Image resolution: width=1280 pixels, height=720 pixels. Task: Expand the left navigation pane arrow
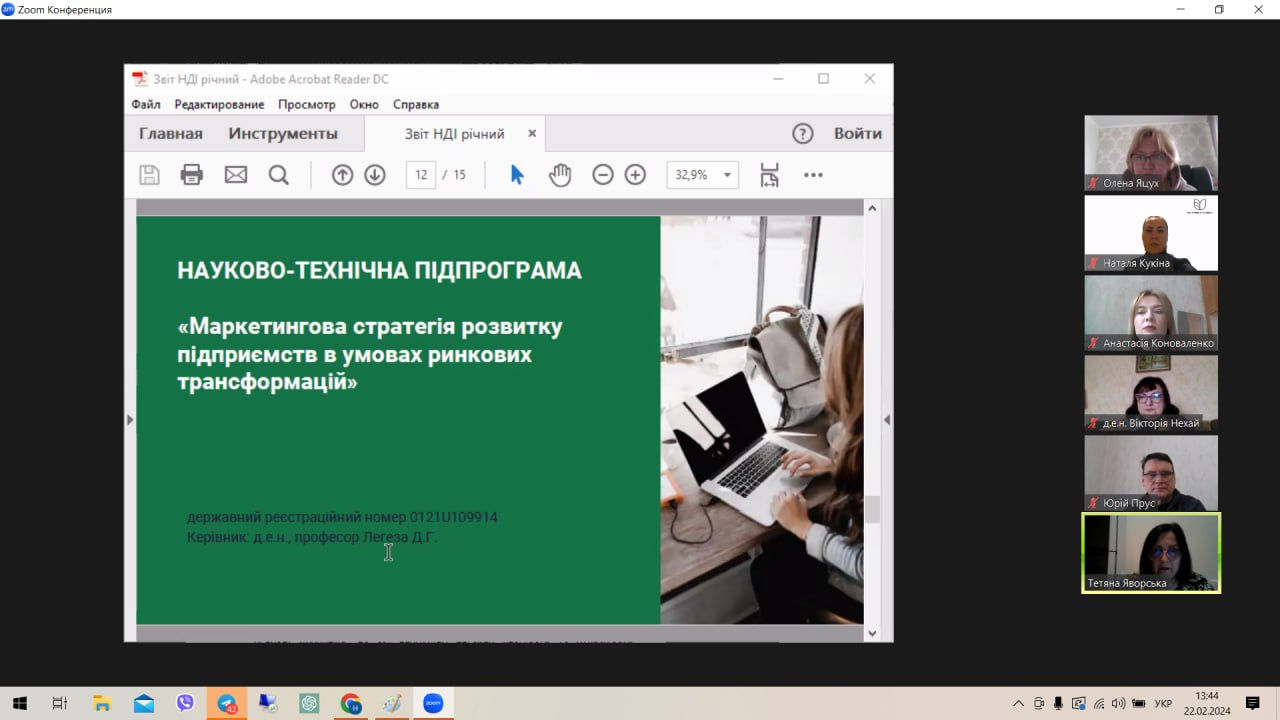[x=130, y=420]
